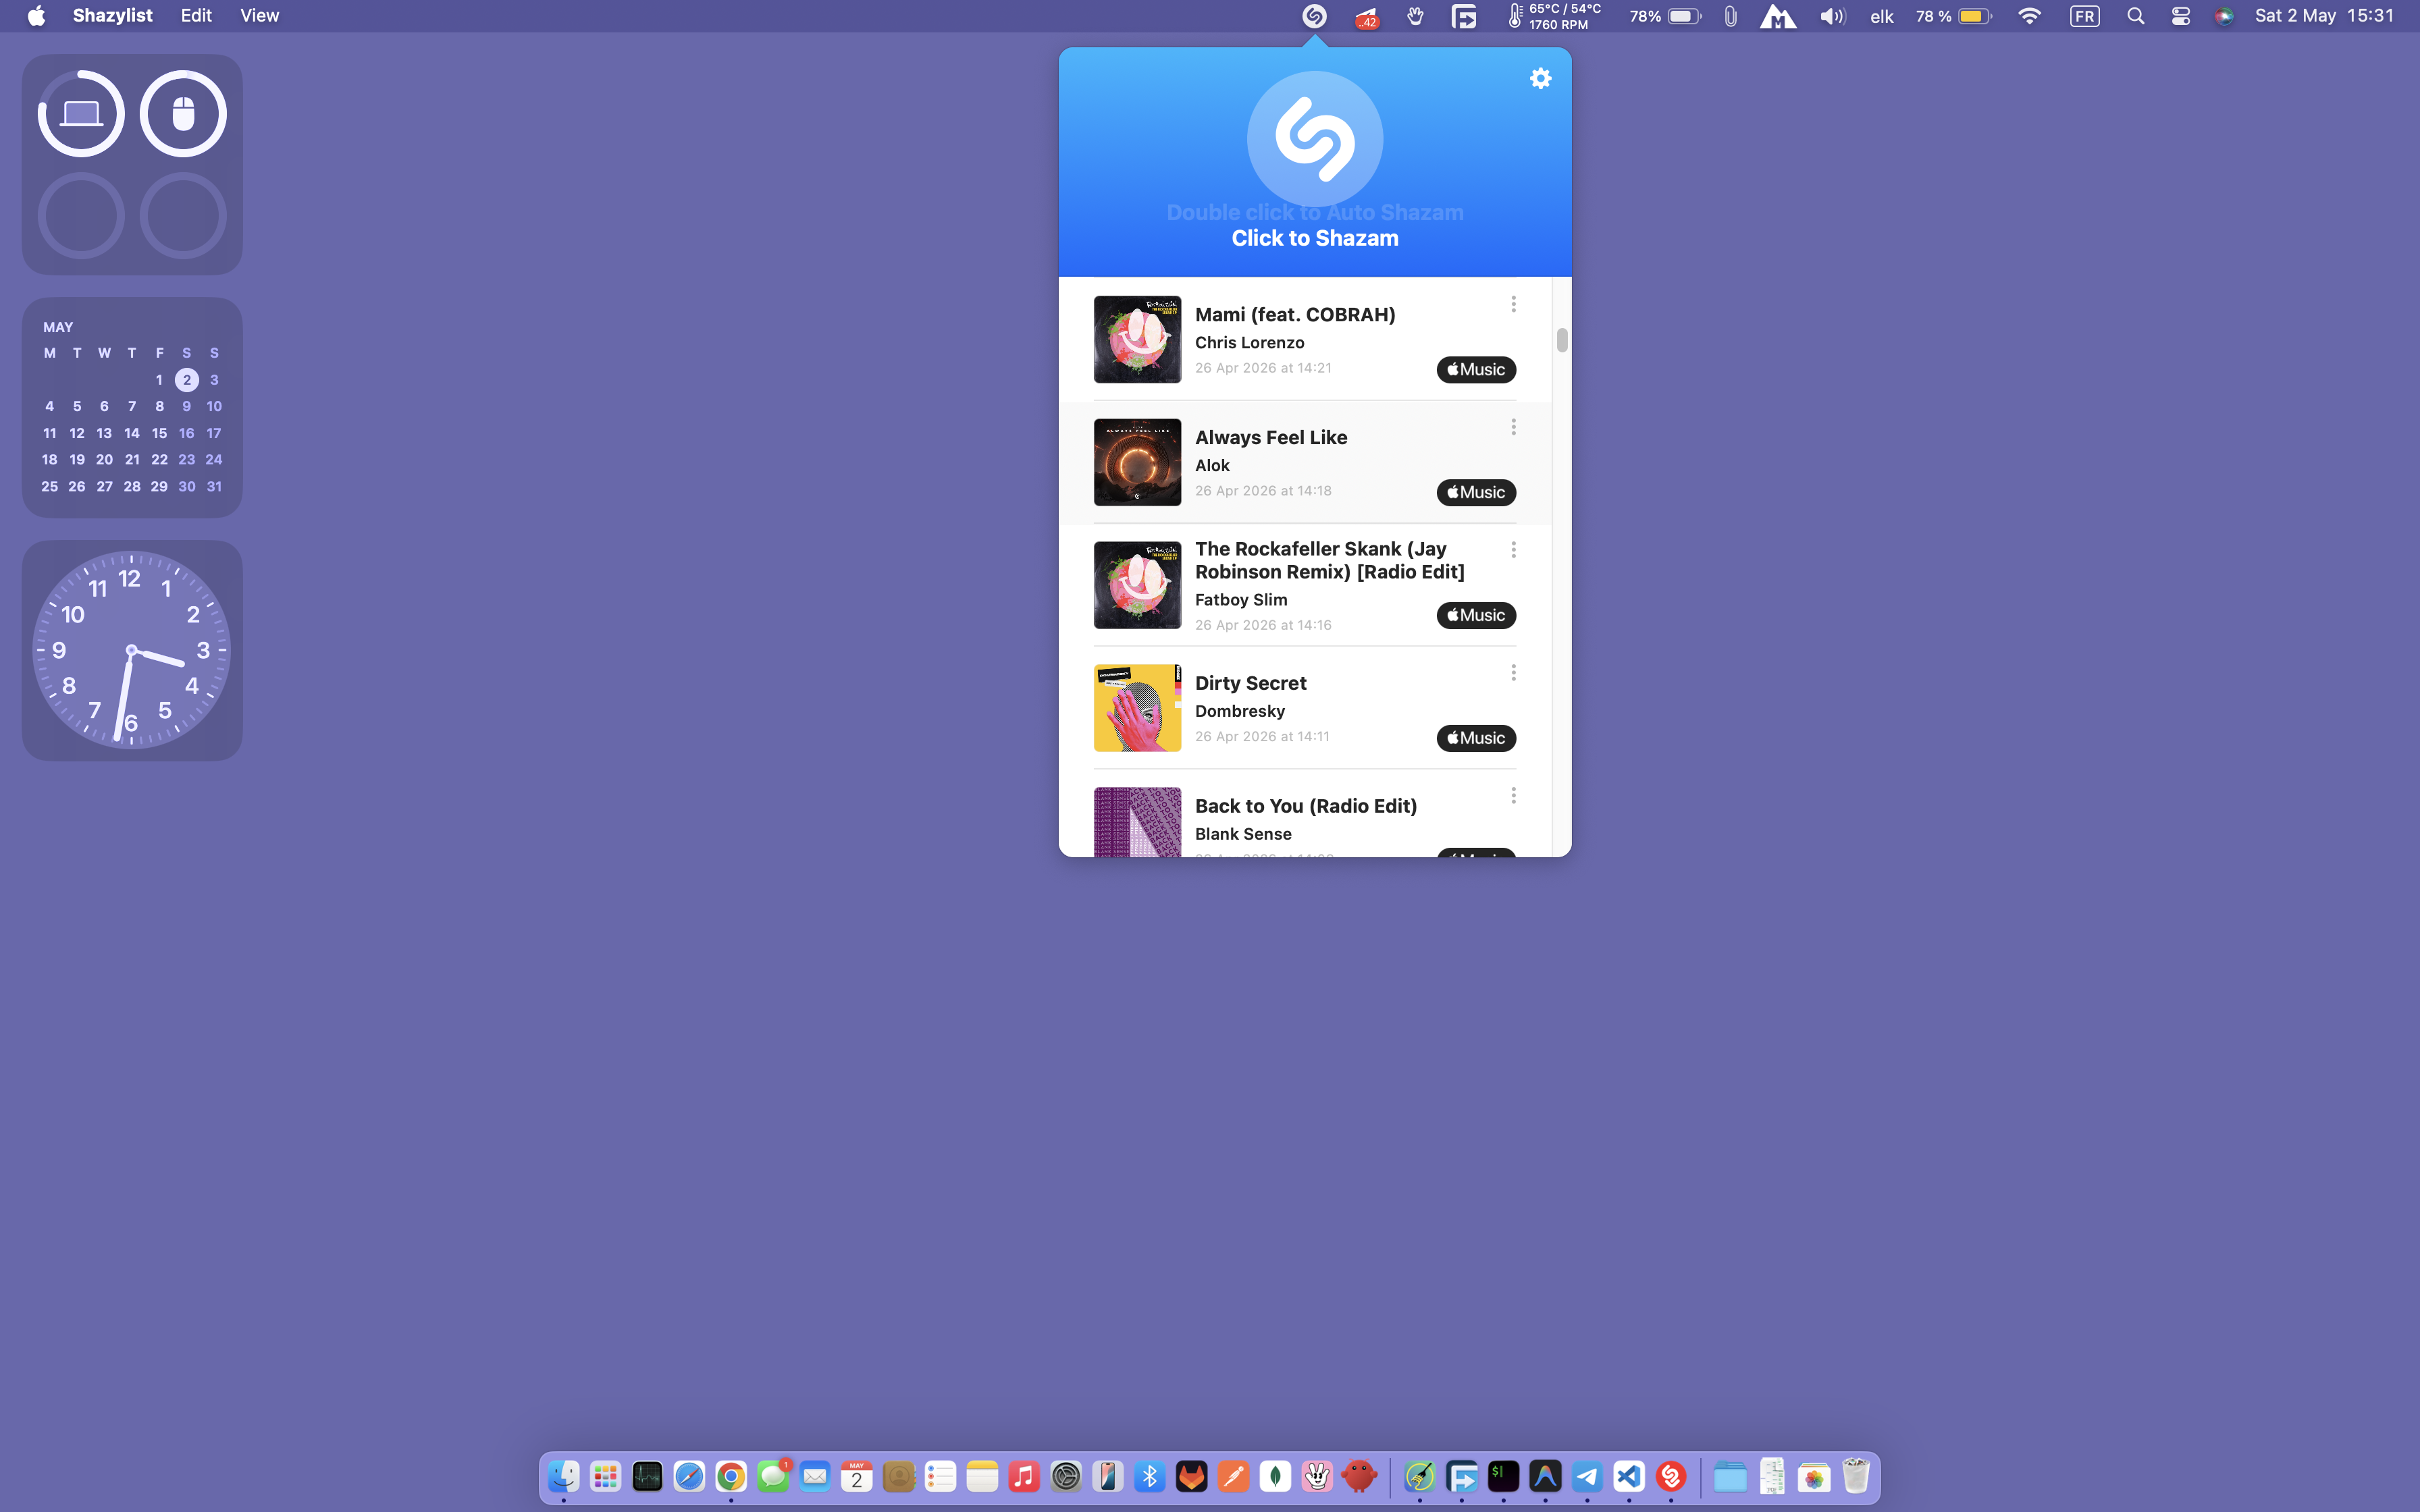Select the song title 'Dirty Secret'
Image resolution: width=2420 pixels, height=1512 pixels.
[x=1250, y=683]
